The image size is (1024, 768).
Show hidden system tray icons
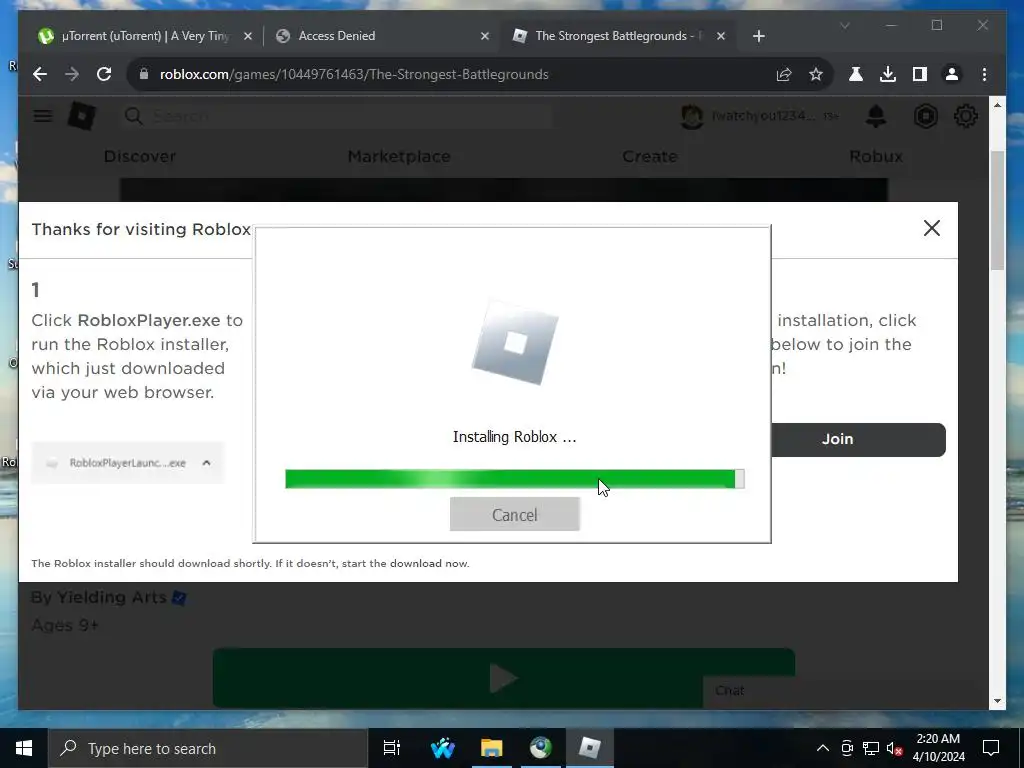click(x=823, y=748)
